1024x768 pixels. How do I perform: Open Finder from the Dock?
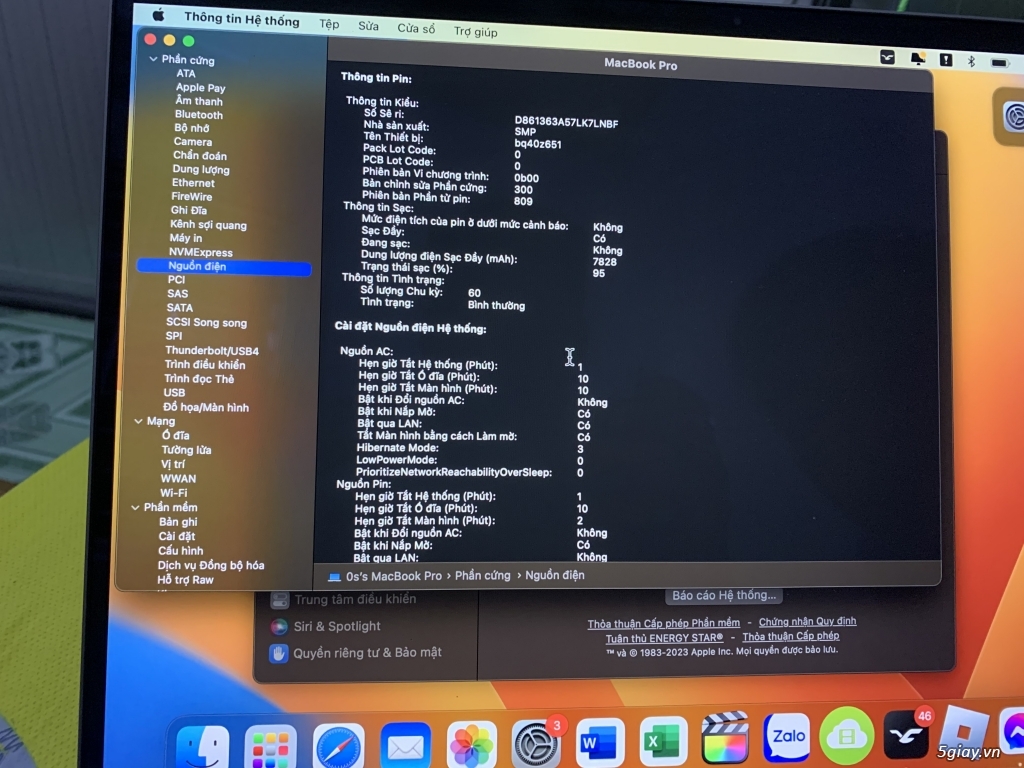pos(202,747)
